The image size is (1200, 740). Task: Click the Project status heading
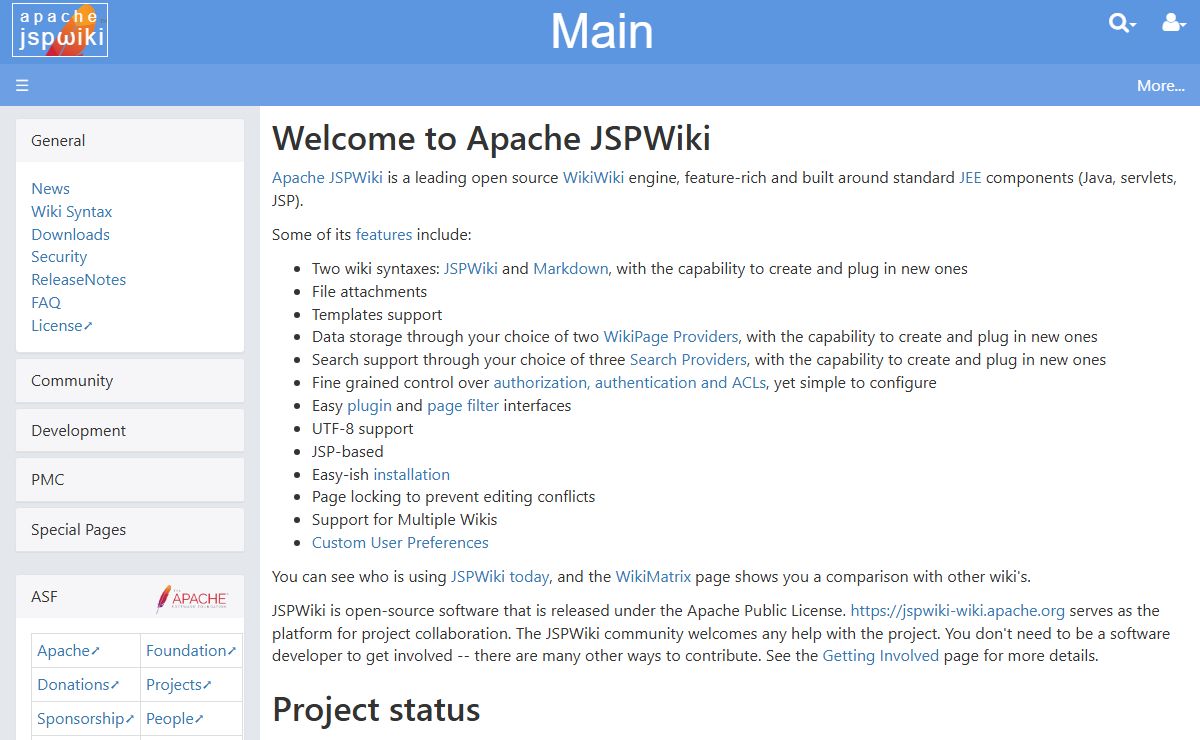pyautogui.click(x=376, y=709)
